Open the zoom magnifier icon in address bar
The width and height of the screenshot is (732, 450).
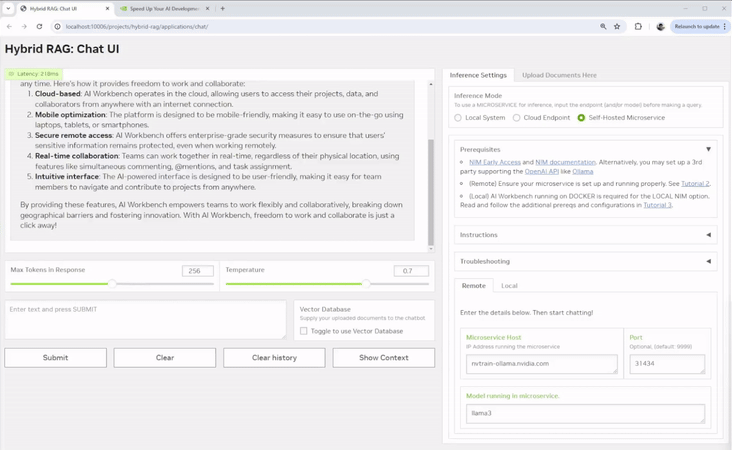[x=603, y=27]
